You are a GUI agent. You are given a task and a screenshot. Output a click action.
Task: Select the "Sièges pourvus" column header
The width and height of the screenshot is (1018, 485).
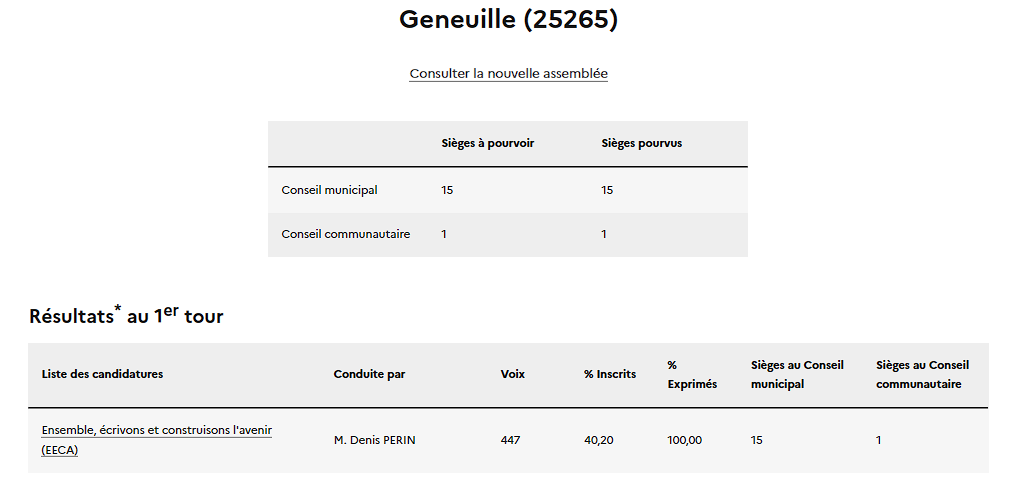tap(641, 143)
